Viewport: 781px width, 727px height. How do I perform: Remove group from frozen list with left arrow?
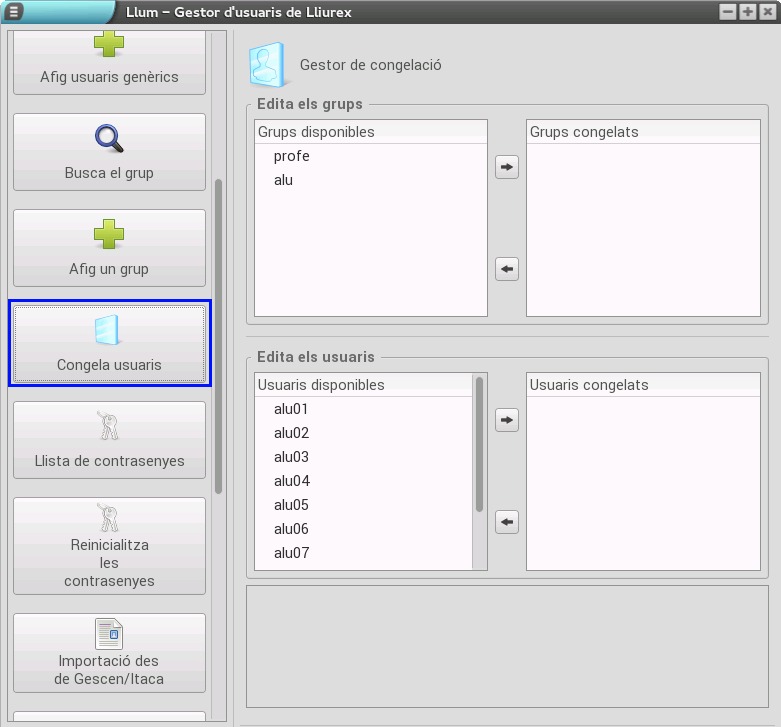pos(507,269)
